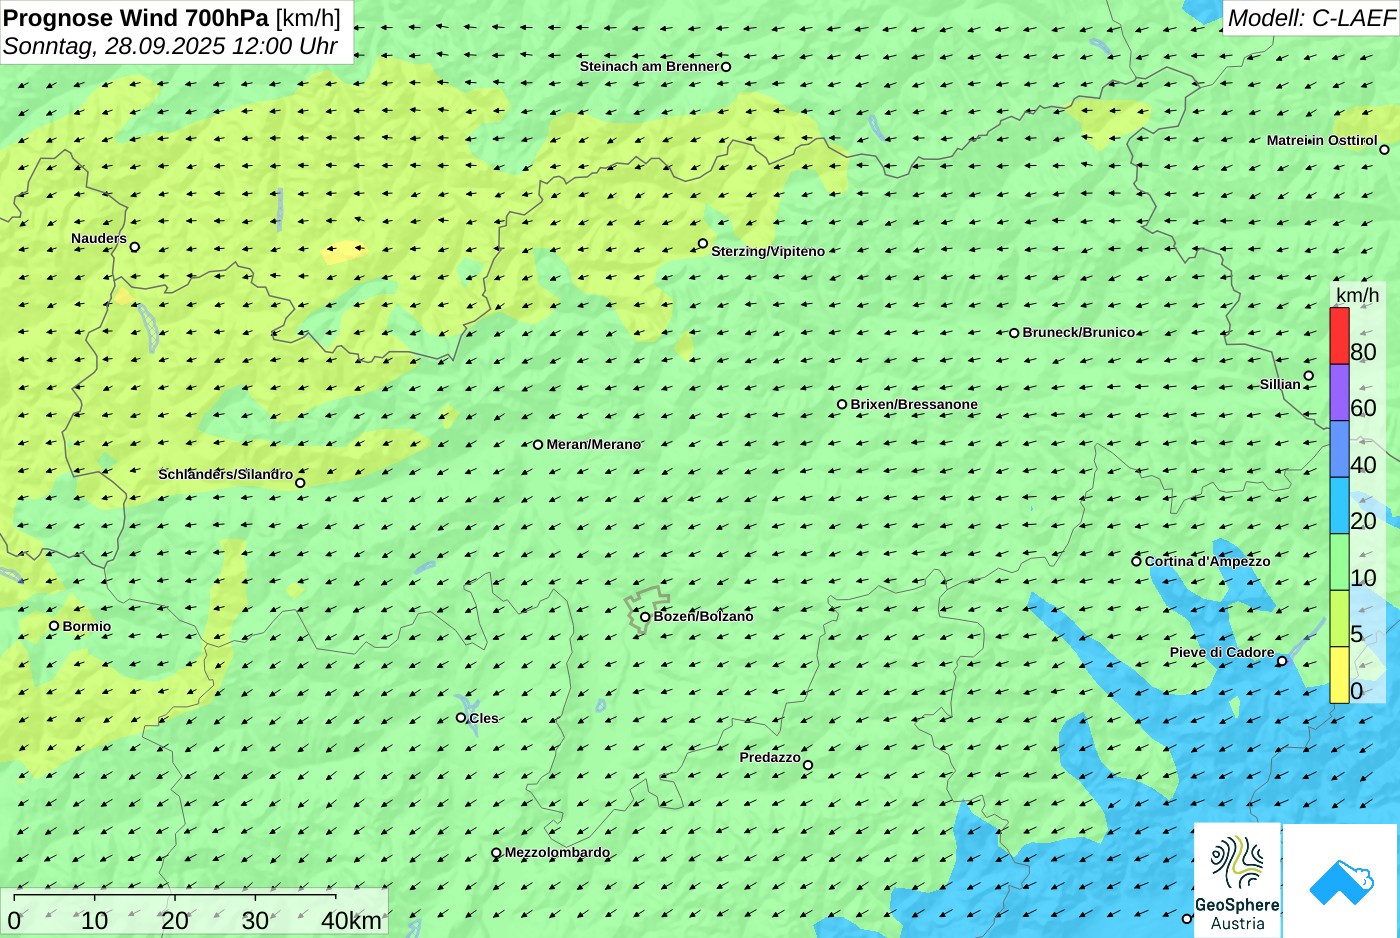Click the '40km' scale bar label
Viewport: 1400px width, 938px height.
[351, 921]
